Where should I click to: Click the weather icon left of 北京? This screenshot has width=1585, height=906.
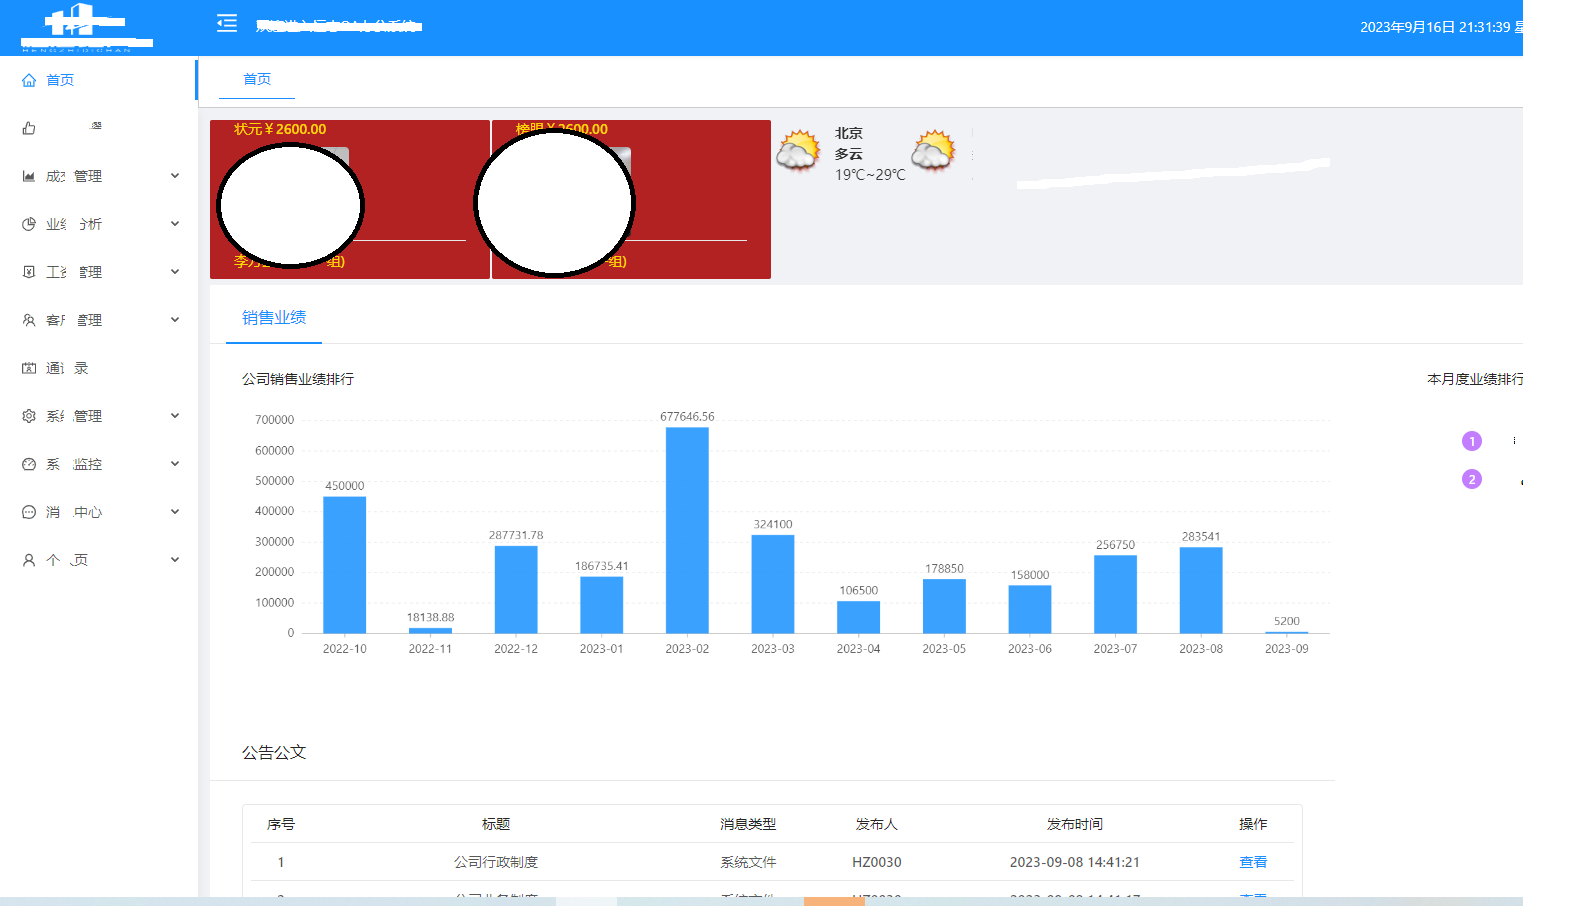click(x=798, y=151)
